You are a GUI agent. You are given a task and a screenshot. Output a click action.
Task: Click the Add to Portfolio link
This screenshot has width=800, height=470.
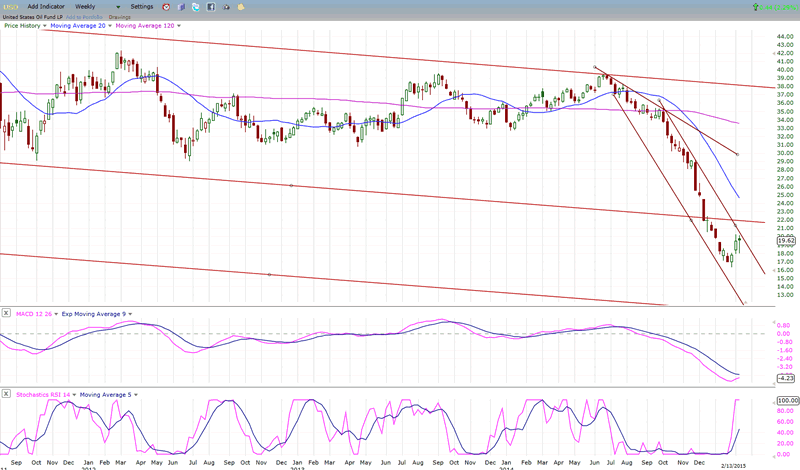pyautogui.click(x=84, y=17)
